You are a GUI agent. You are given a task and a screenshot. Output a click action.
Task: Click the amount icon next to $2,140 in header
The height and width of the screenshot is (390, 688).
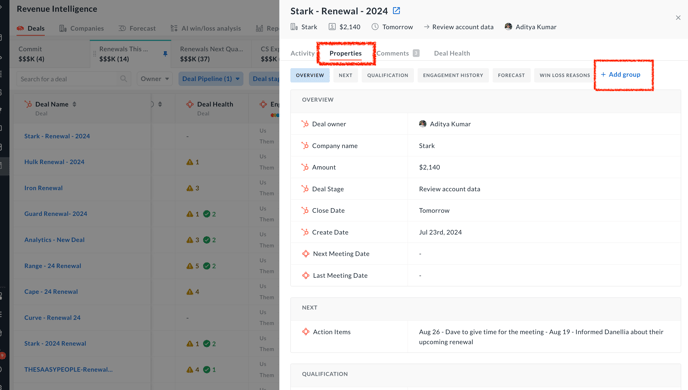coord(332,27)
